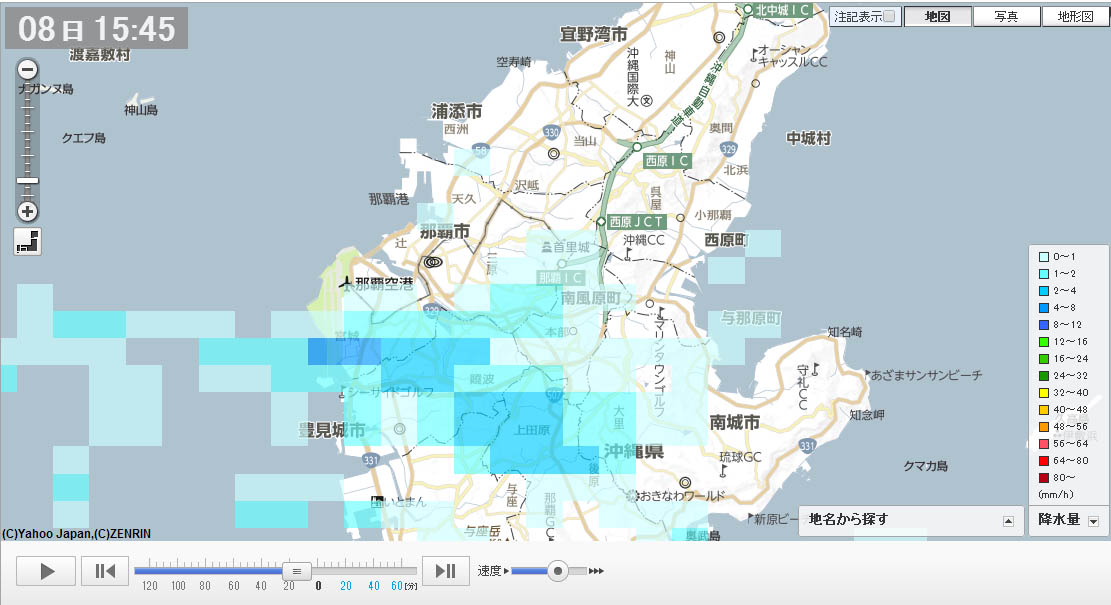Screen dimensions: 1111x605
Task: Enable the 注記表示 checkbox
Action: 889,17
